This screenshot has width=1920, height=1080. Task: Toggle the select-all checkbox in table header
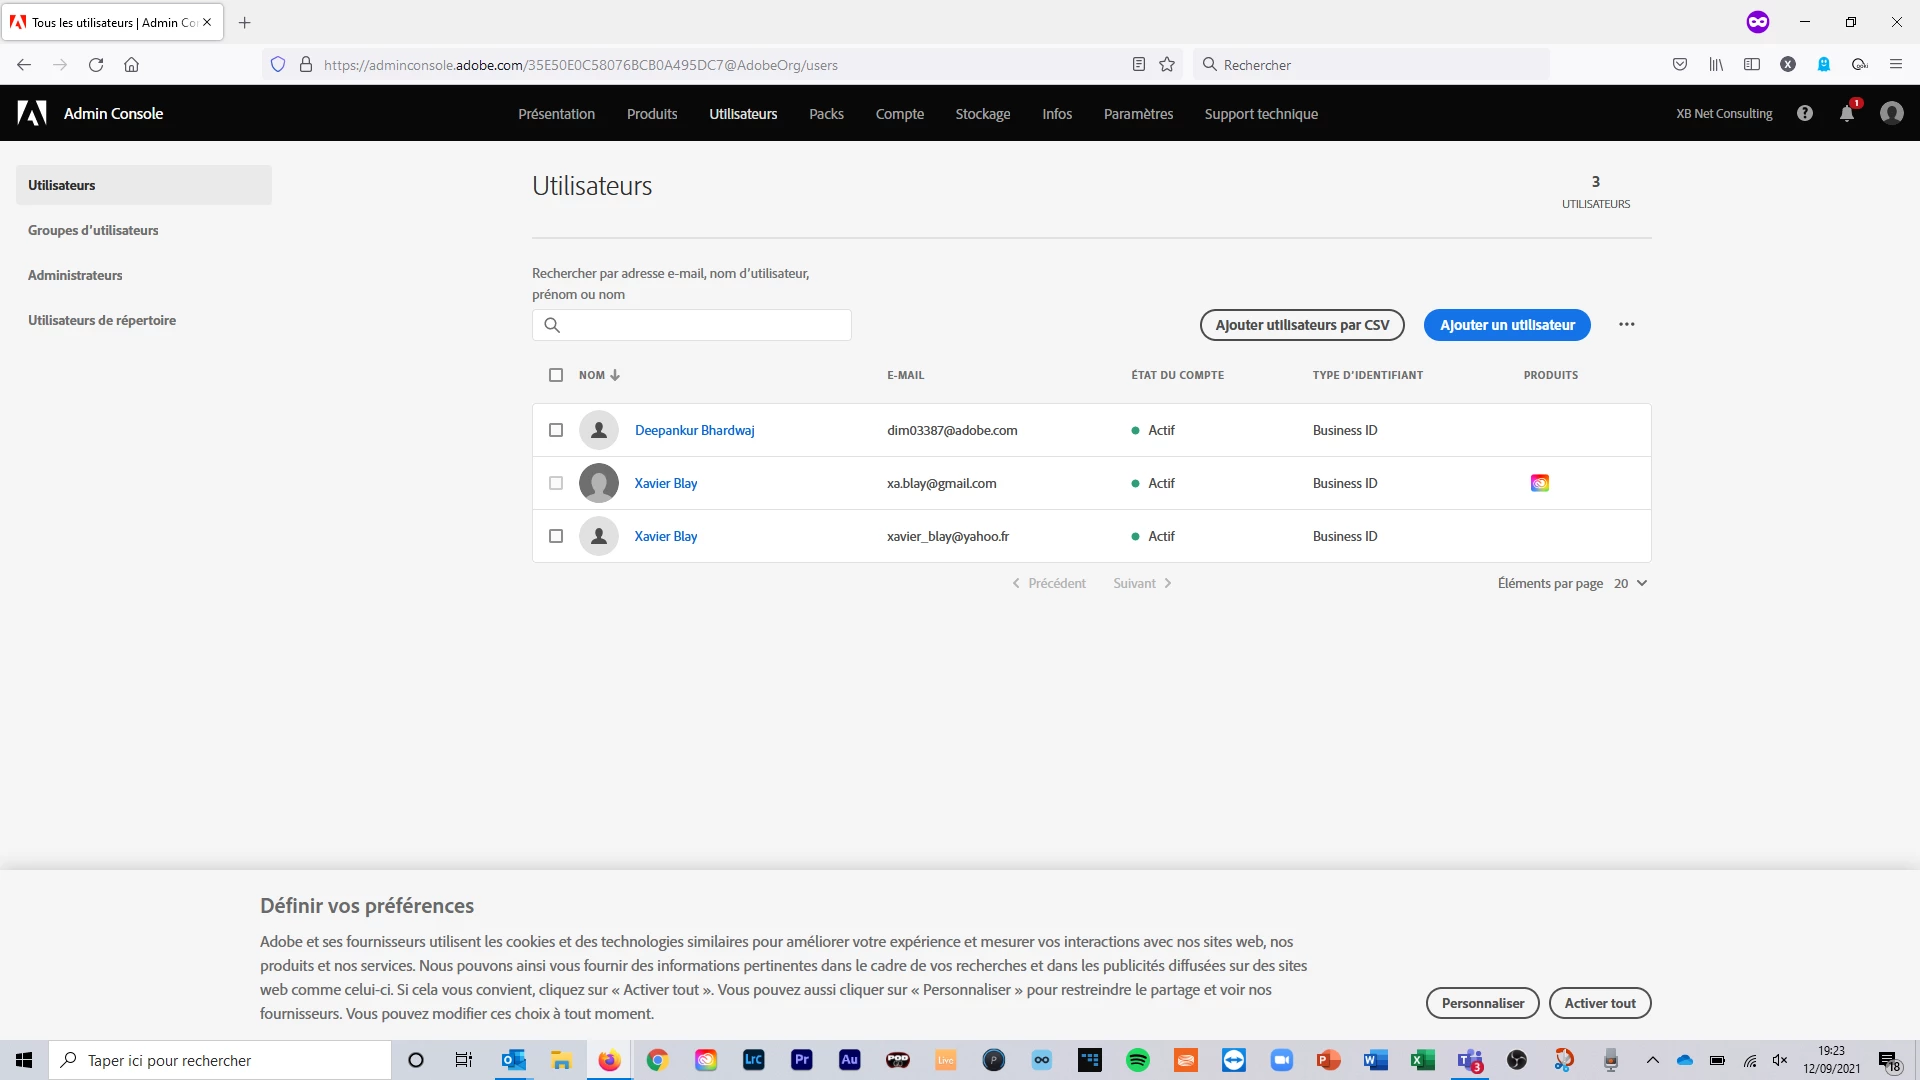pyautogui.click(x=556, y=375)
